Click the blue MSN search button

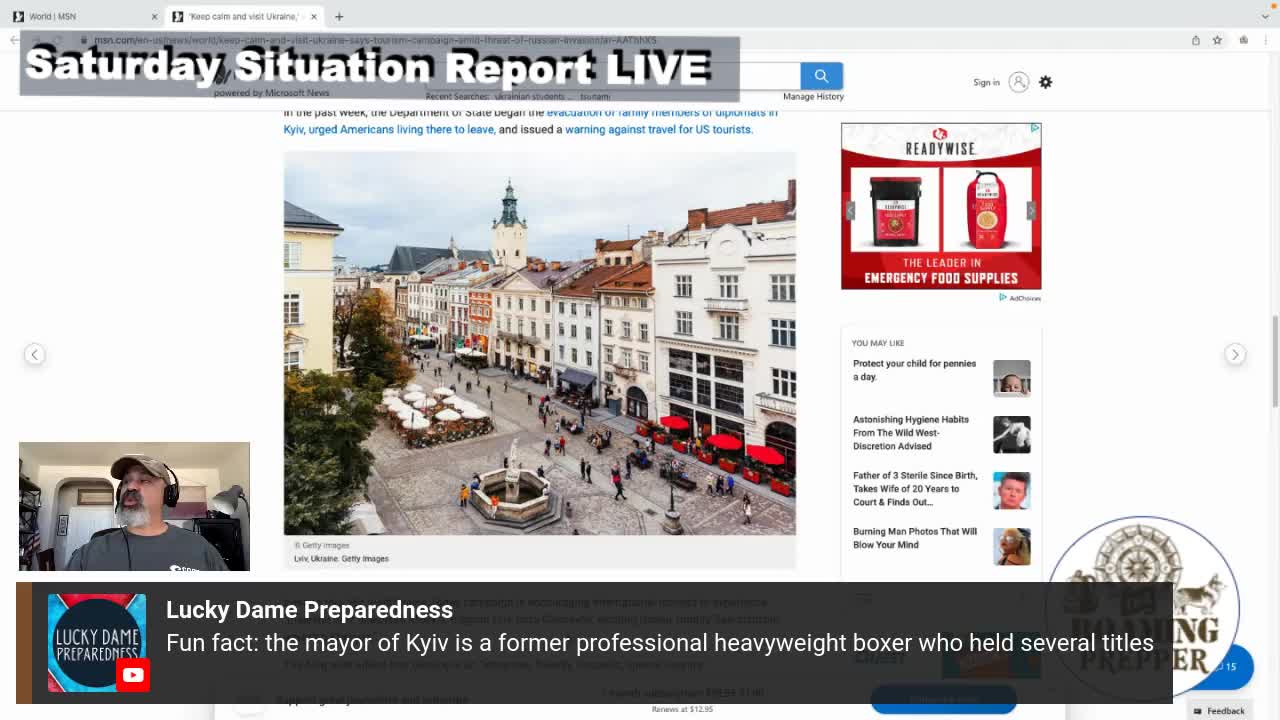point(821,76)
